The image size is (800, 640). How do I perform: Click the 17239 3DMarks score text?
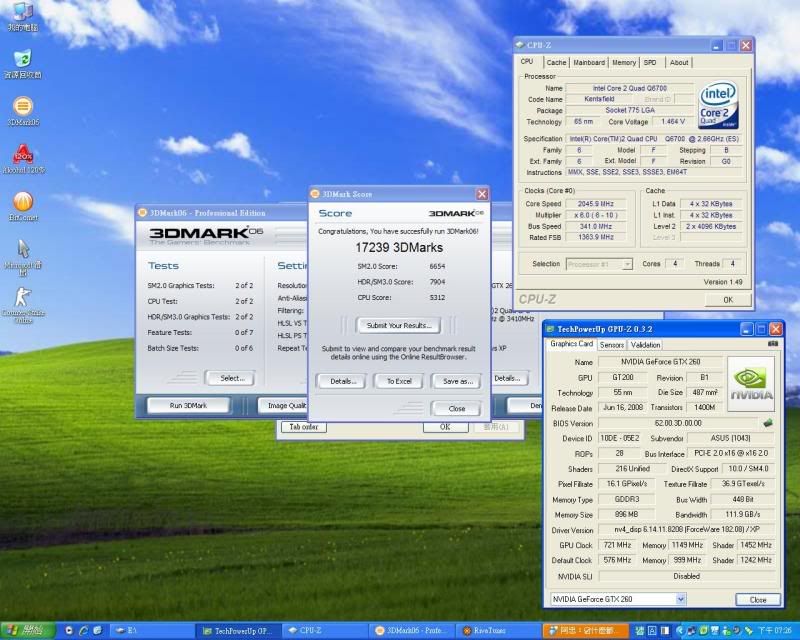point(399,248)
